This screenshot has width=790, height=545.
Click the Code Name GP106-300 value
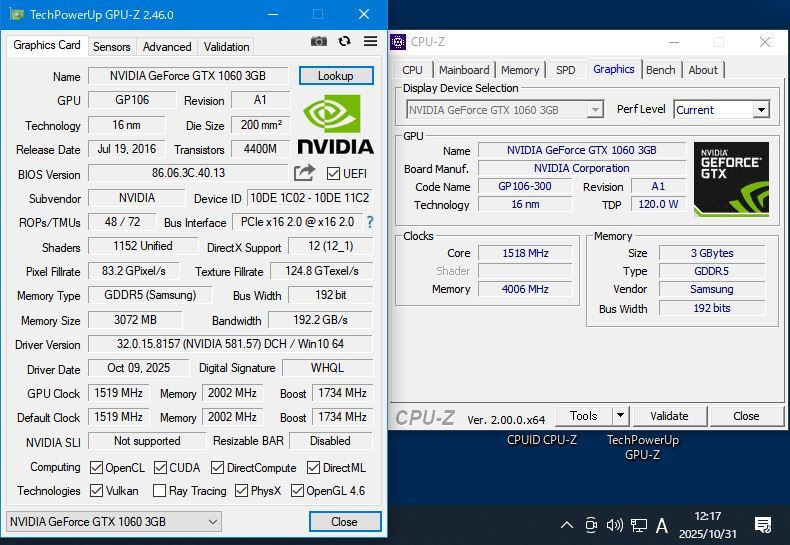(x=525, y=186)
